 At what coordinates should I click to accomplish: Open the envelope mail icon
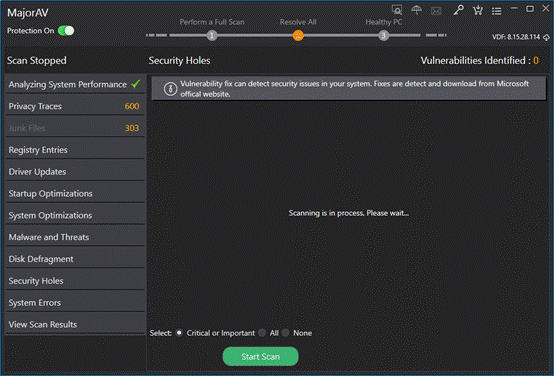coord(436,11)
